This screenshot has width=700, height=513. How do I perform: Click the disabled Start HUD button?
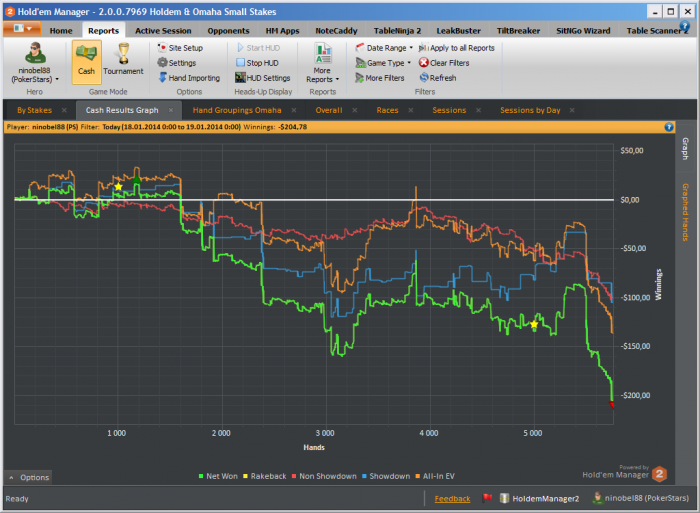[258, 48]
